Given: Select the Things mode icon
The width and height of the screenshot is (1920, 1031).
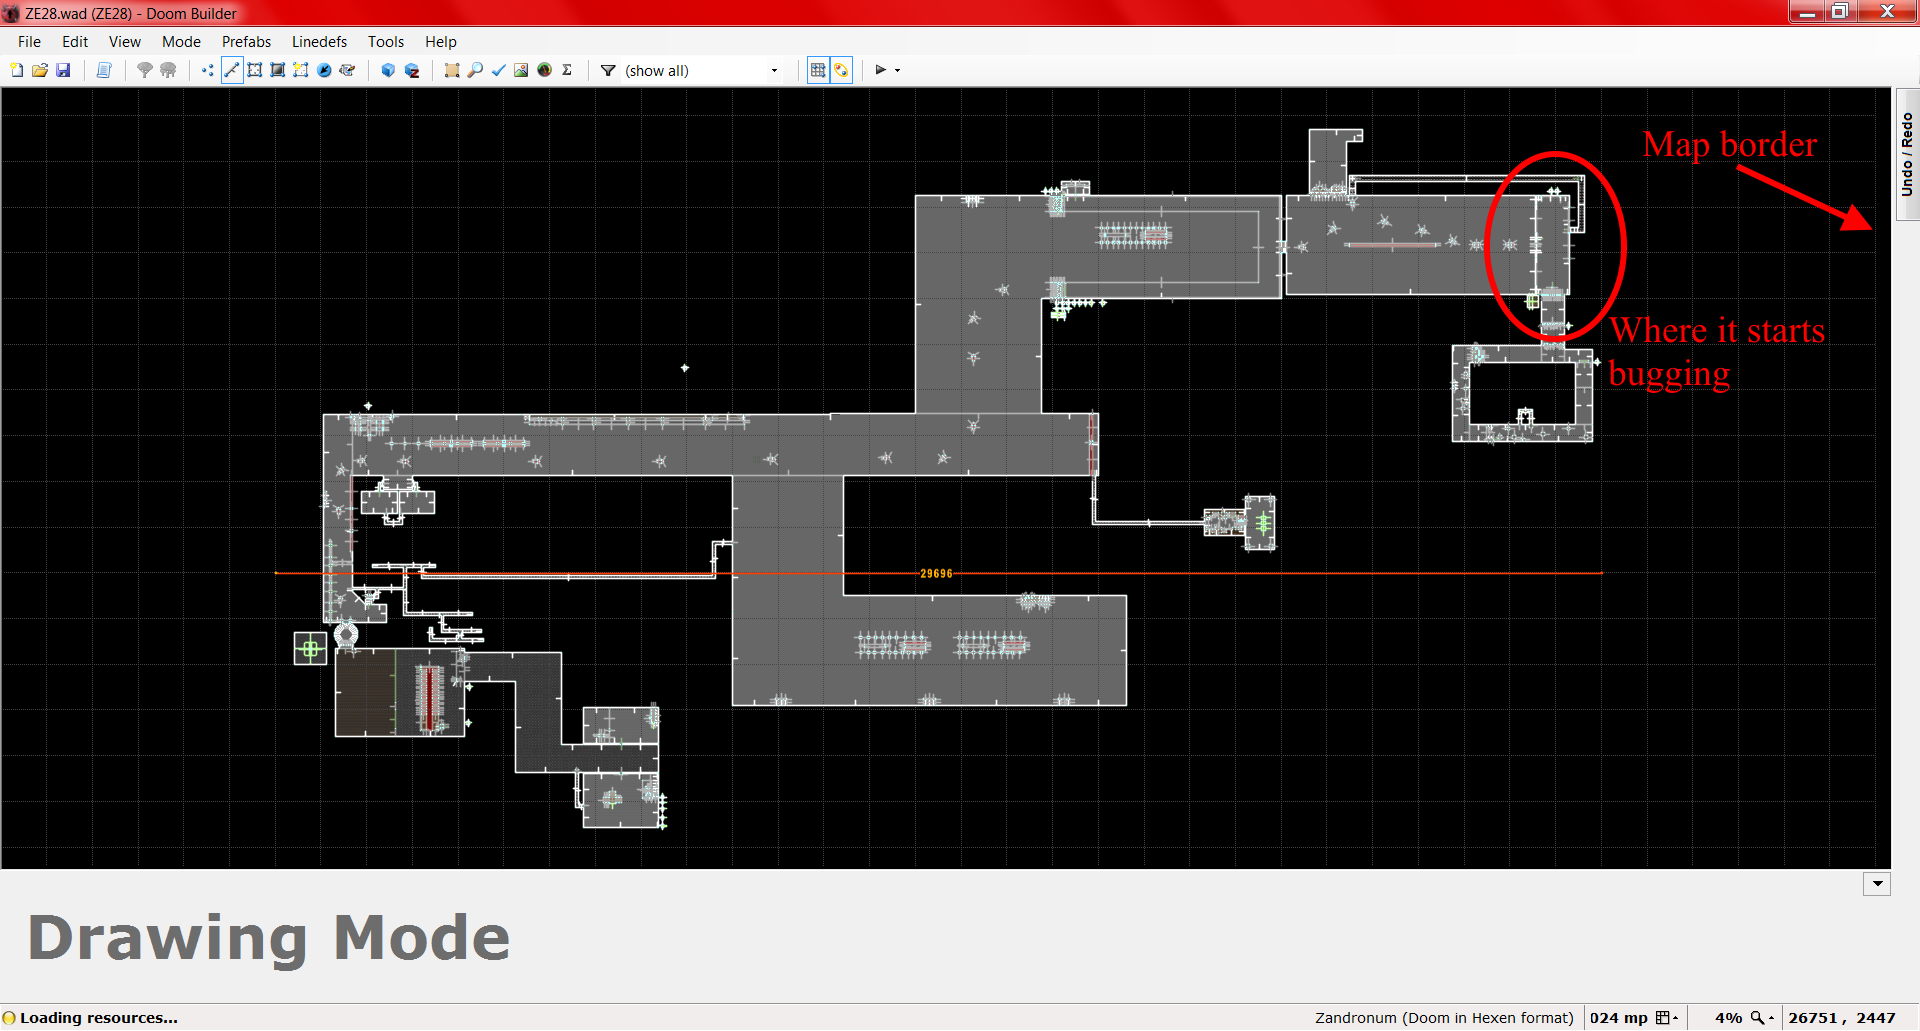Looking at the screenshot, I should [x=324, y=70].
